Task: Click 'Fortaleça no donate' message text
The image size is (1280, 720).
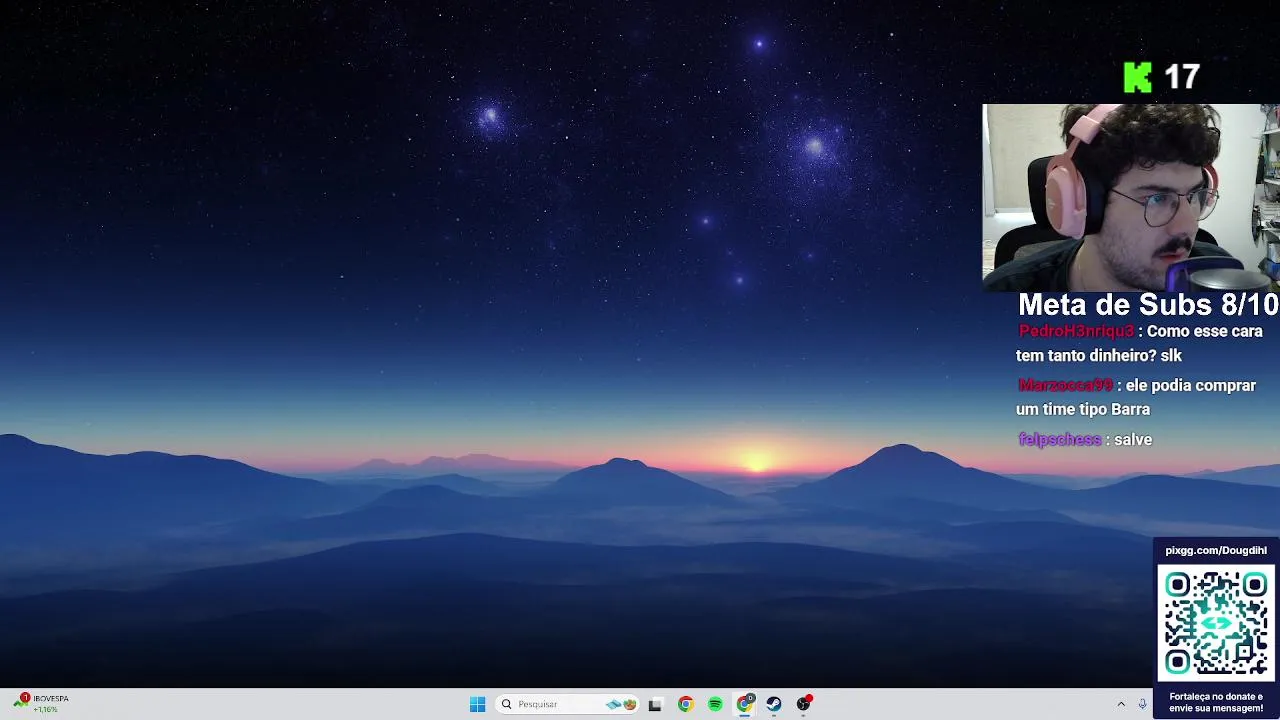Action: pos(1216,702)
